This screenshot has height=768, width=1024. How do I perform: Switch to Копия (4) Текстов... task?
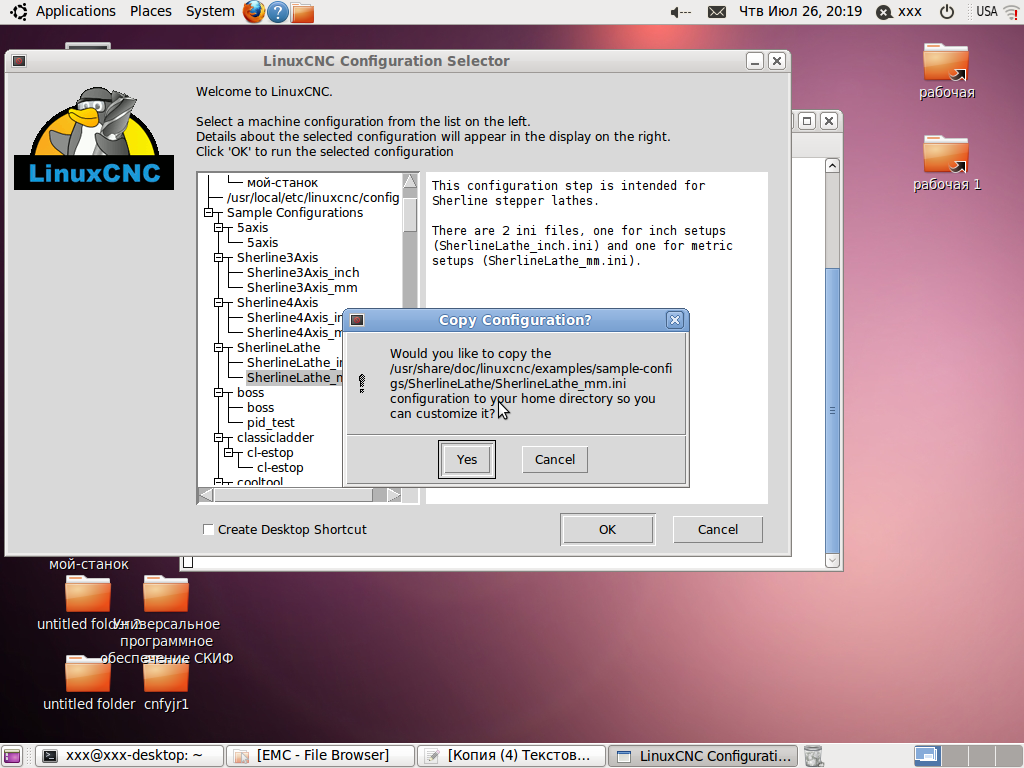coord(511,756)
